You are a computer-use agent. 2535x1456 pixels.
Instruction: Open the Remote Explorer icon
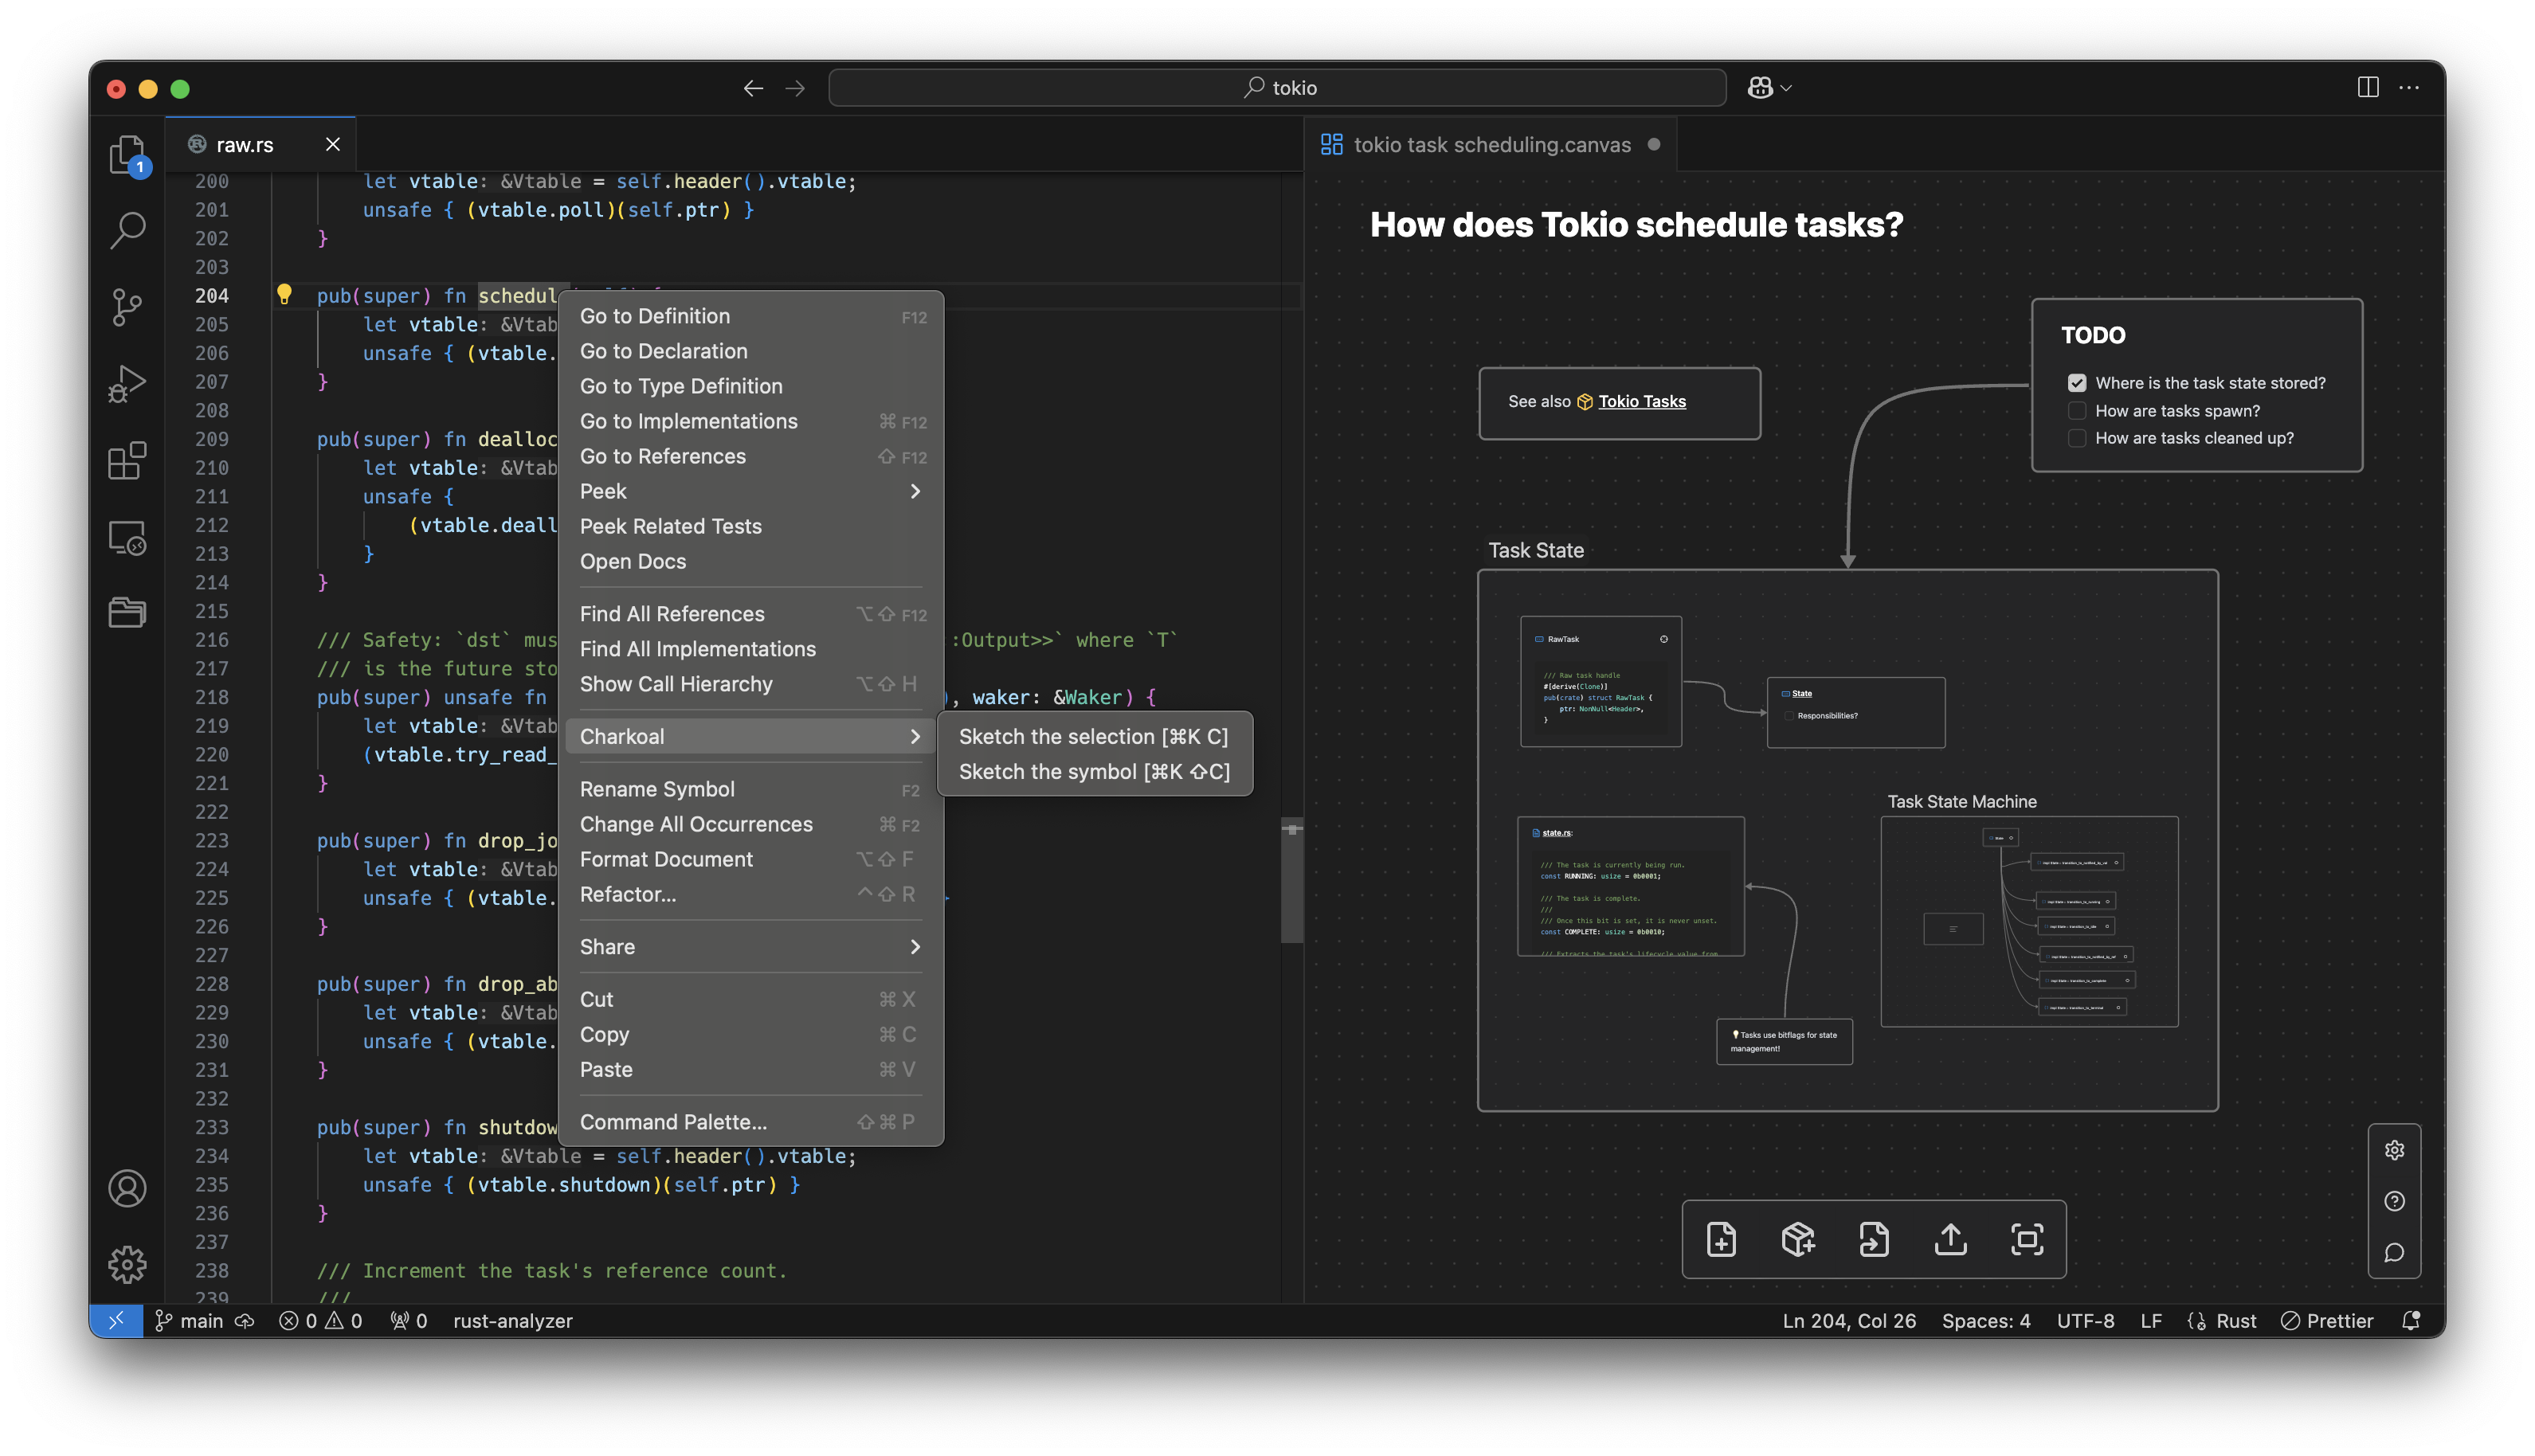pyautogui.click(x=132, y=536)
